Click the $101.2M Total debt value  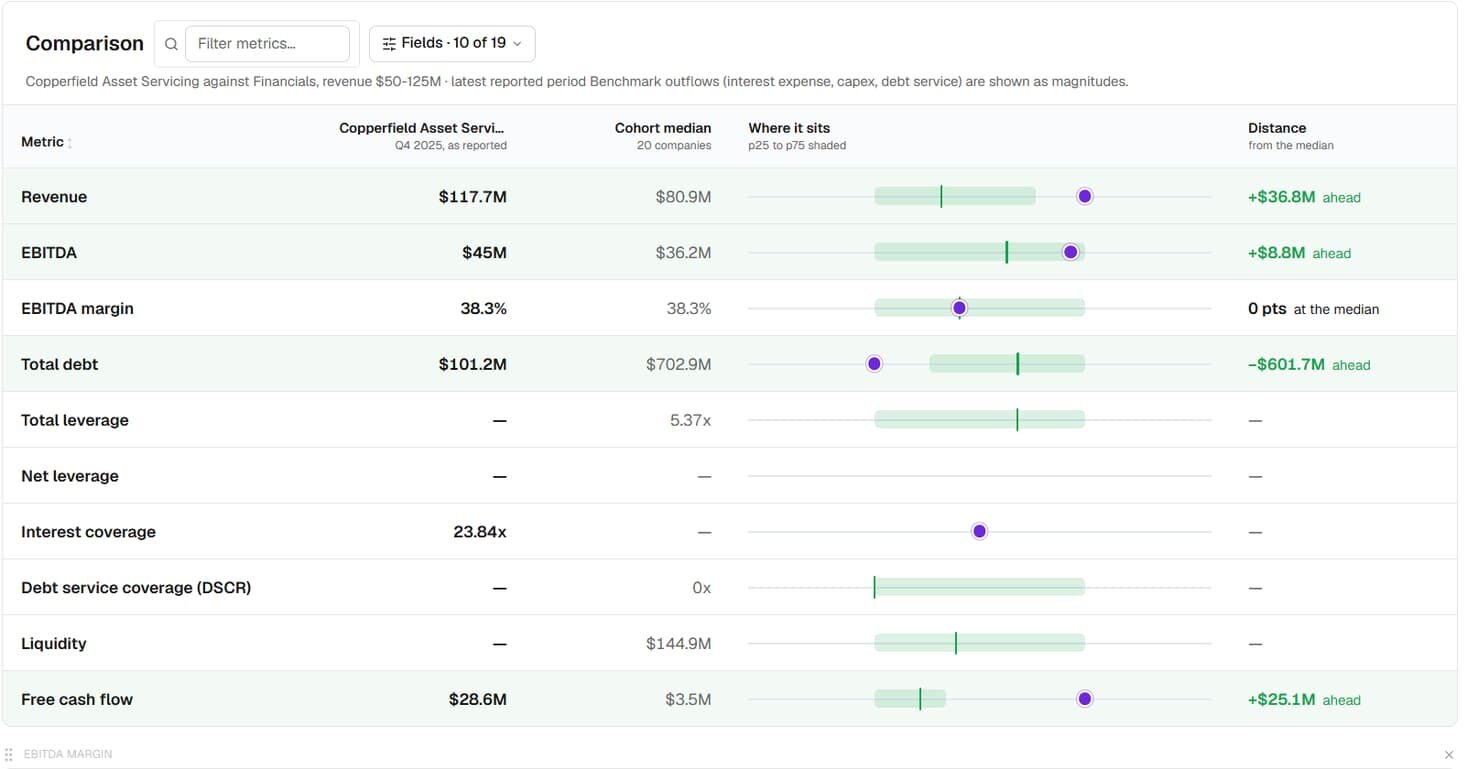coord(472,365)
